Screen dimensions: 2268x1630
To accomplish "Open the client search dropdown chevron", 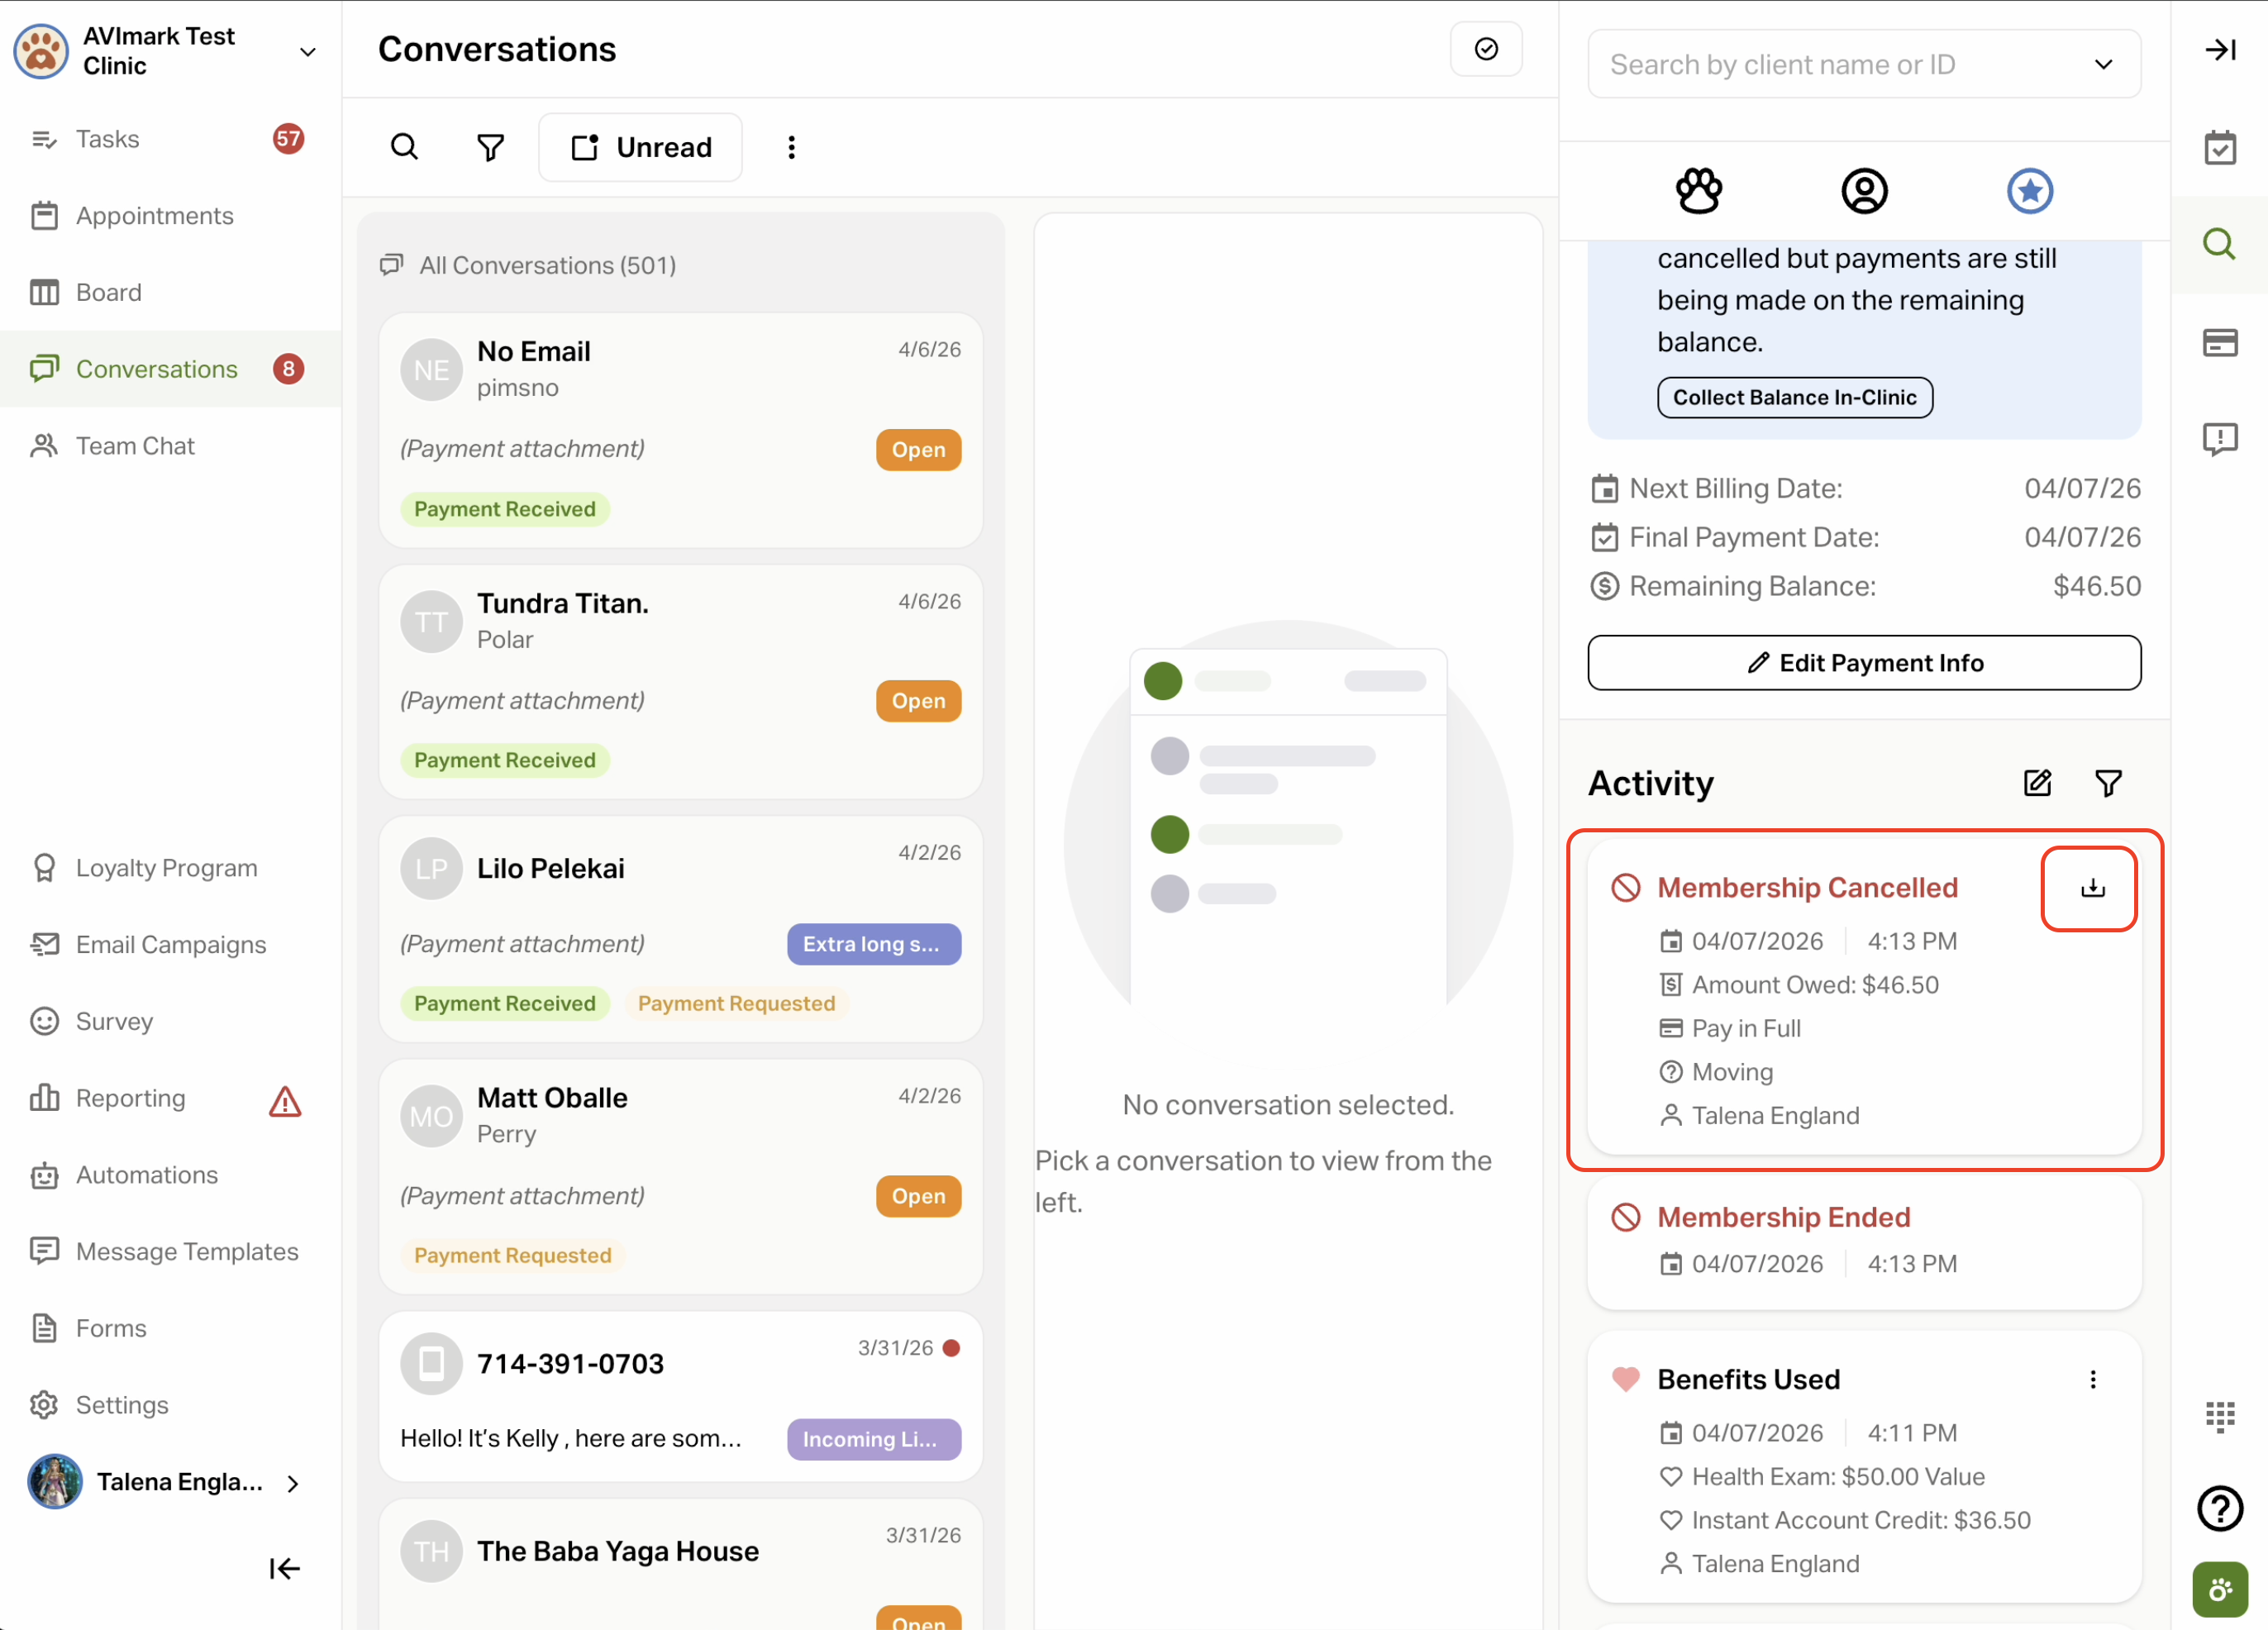I will click(x=2103, y=65).
